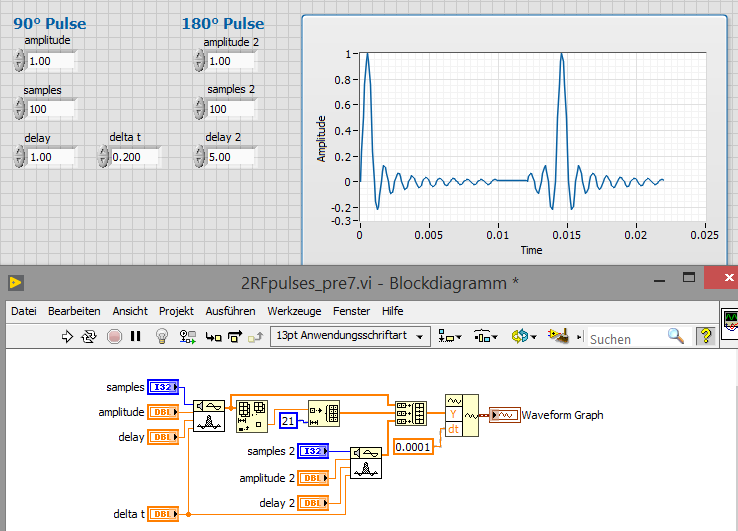This screenshot has height=531, width=738.
Task: Click the Step Over icon
Action: point(235,336)
